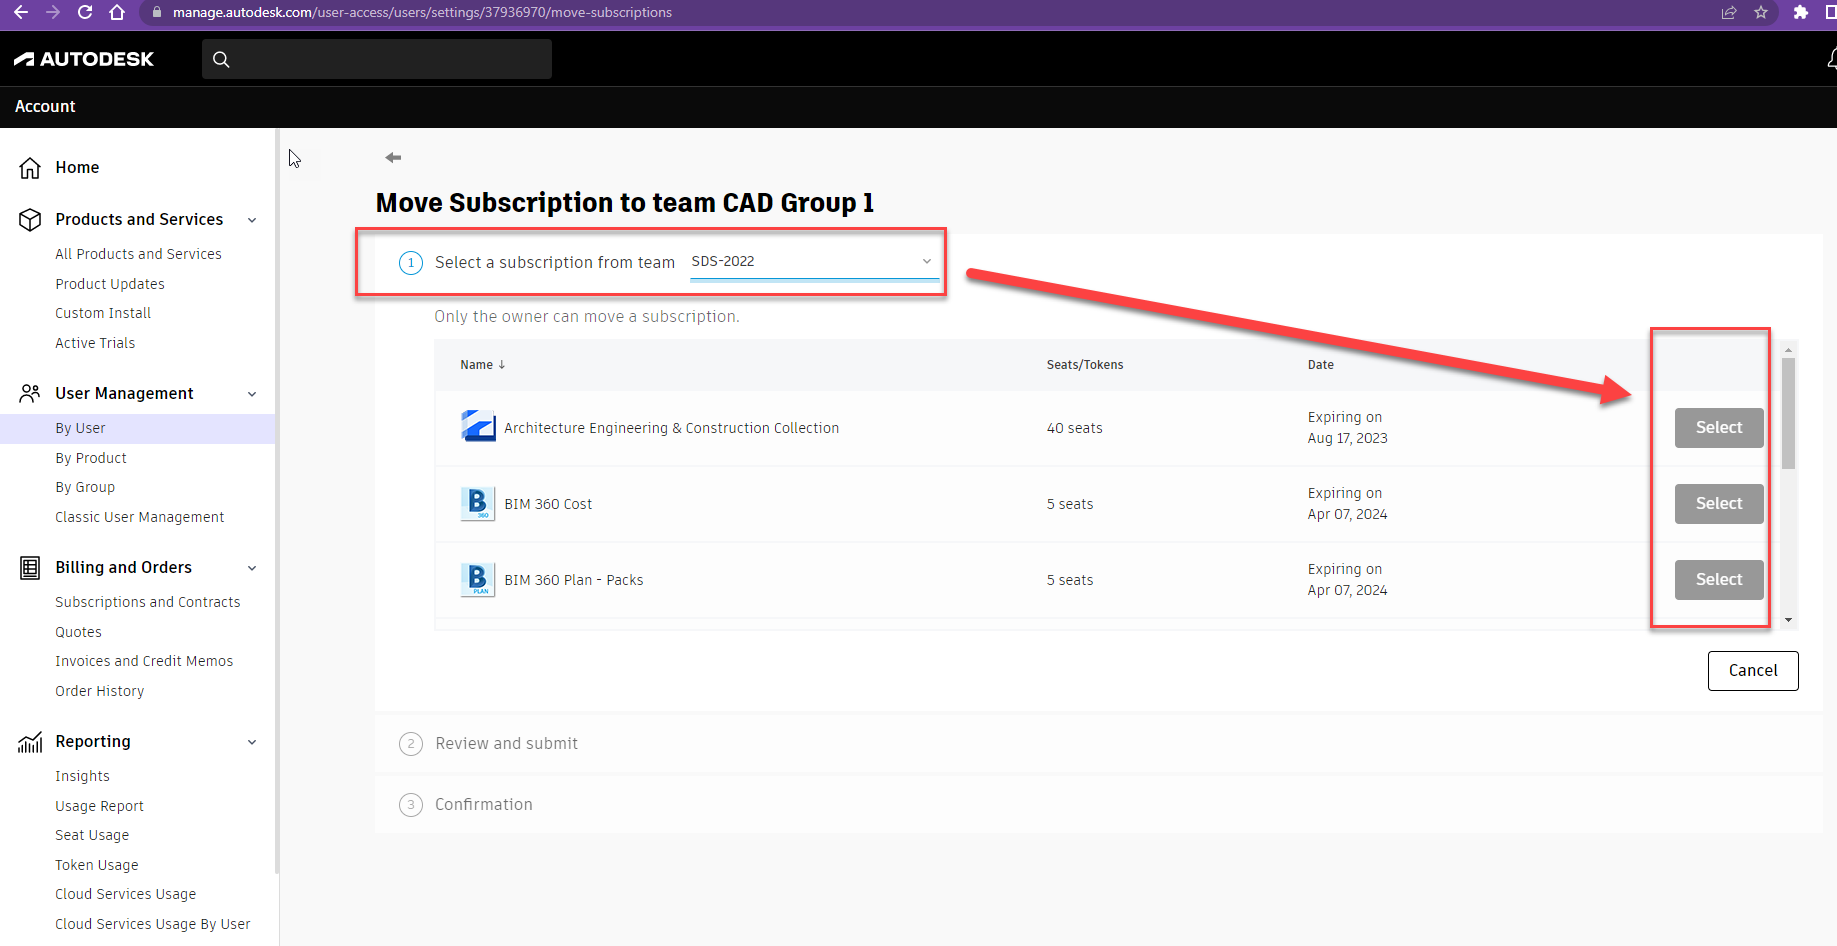Open Order History

[x=99, y=691]
